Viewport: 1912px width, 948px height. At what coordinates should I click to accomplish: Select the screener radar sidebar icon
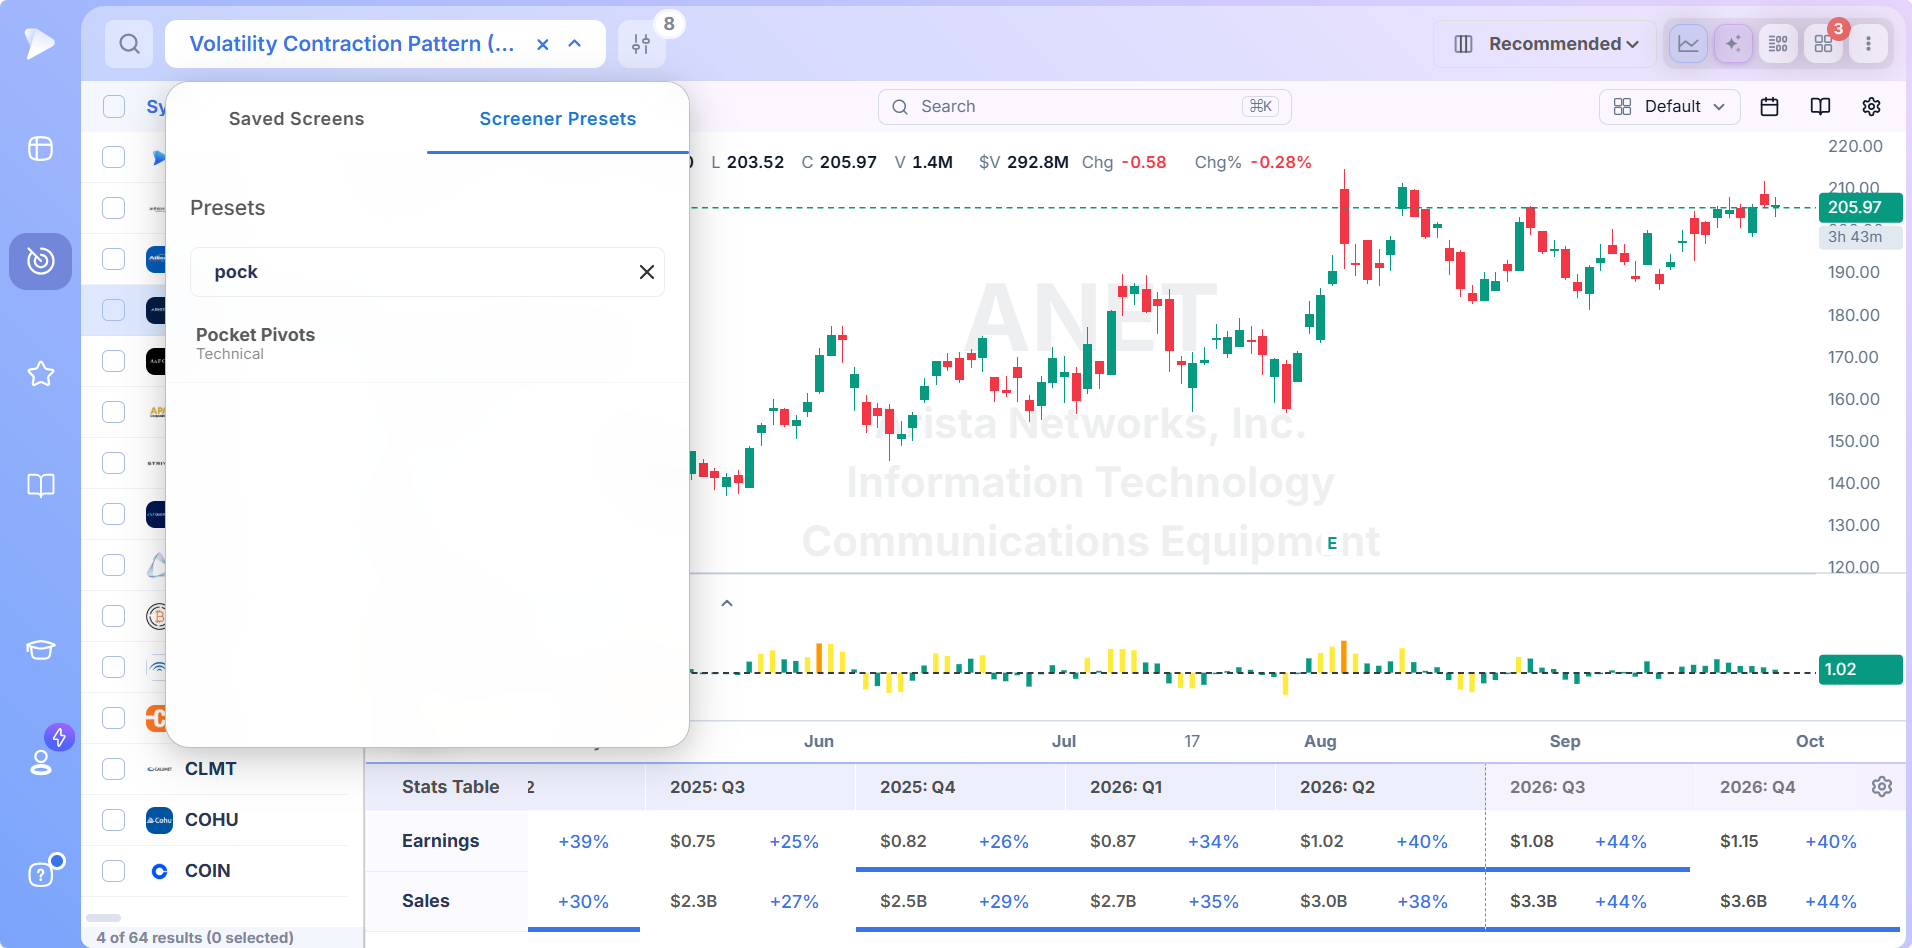click(x=40, y=261)
